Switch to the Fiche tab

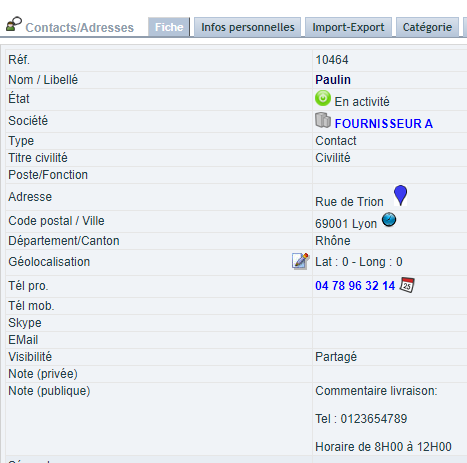coord(169,27)
